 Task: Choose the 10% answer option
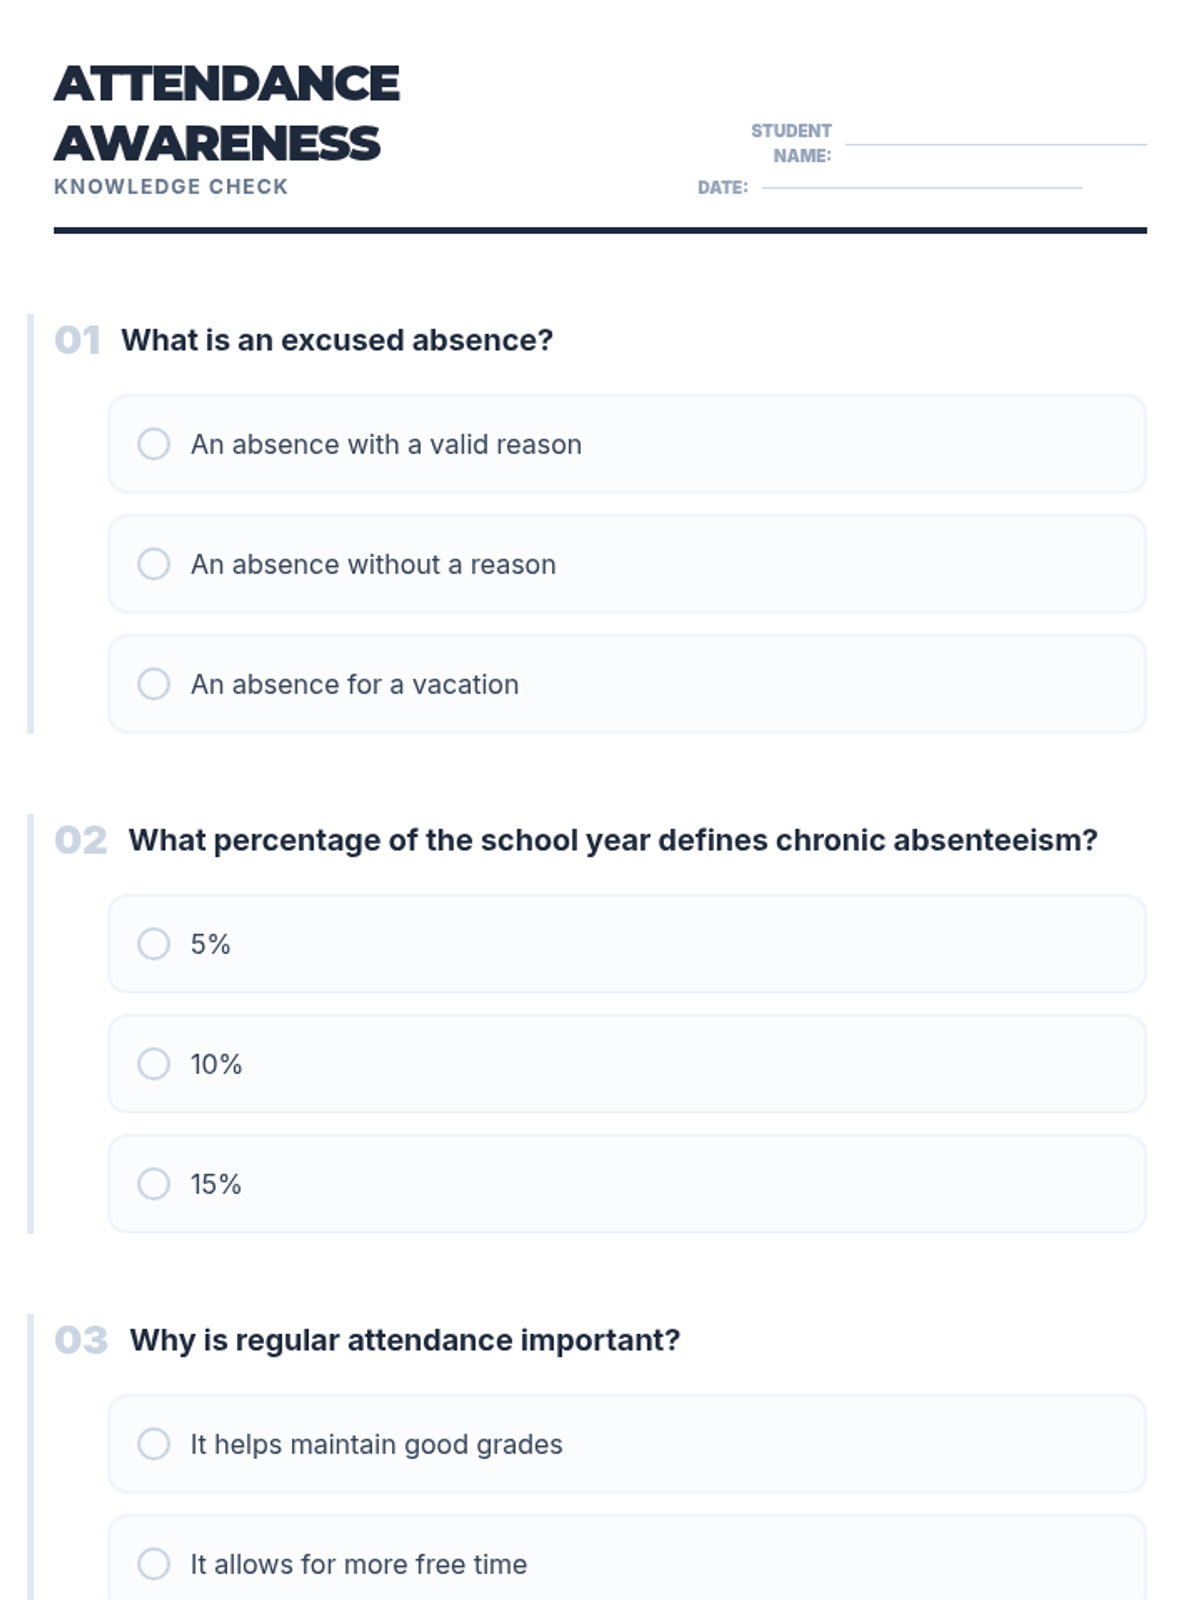click(x=154, y=1064)
